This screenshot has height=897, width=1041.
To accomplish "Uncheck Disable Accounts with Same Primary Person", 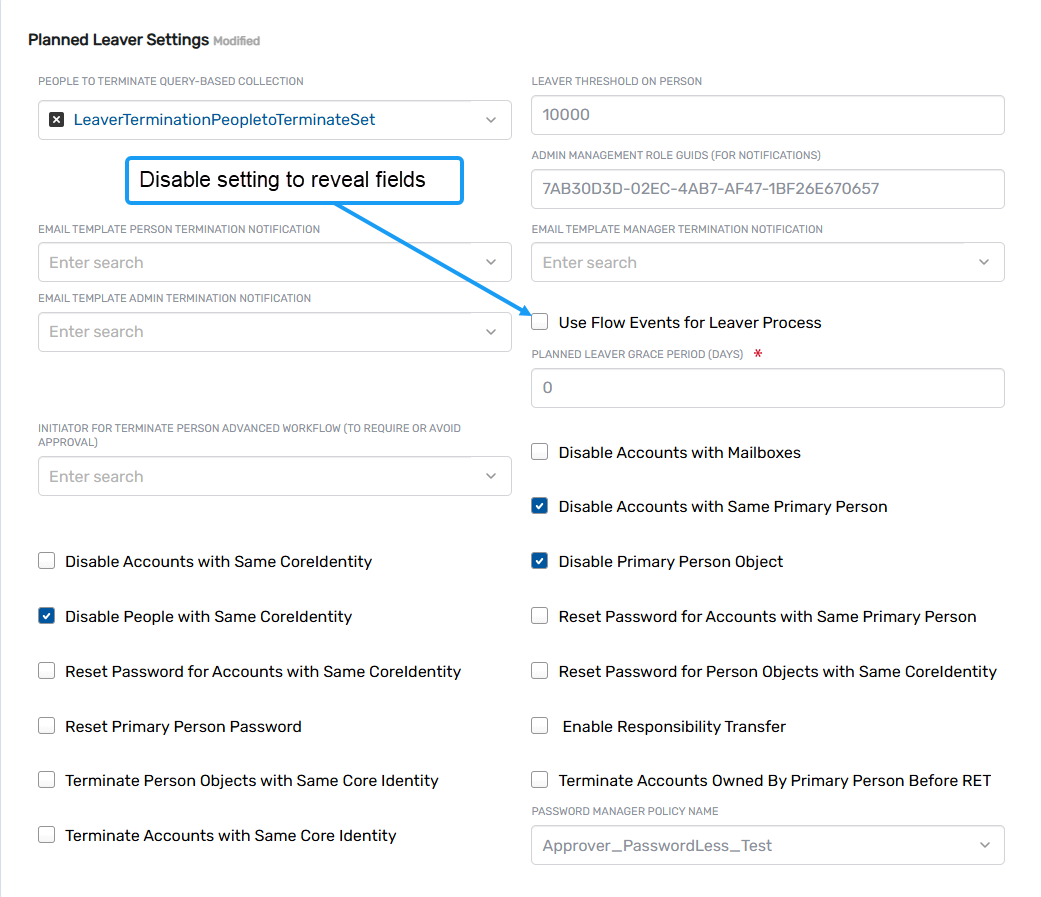I will point(539,506).
